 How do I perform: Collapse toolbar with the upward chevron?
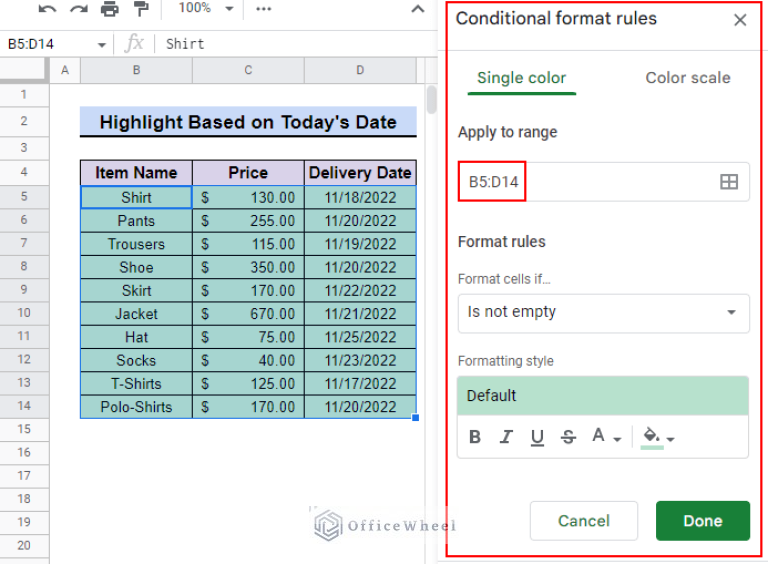point(418,9)
